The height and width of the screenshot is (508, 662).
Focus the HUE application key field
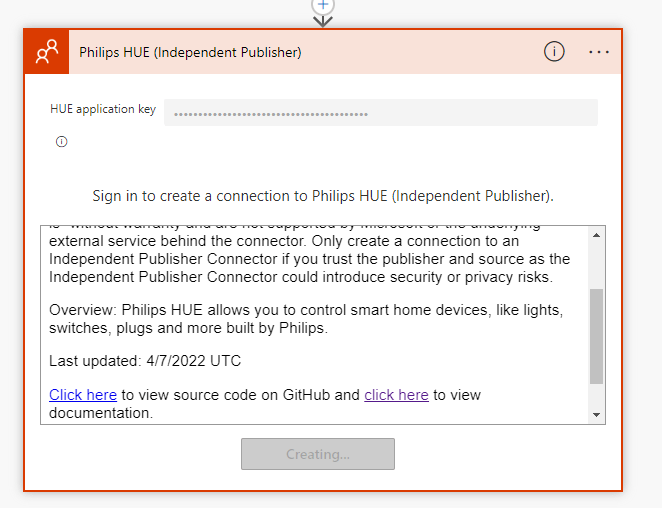[x=380, y=113]
